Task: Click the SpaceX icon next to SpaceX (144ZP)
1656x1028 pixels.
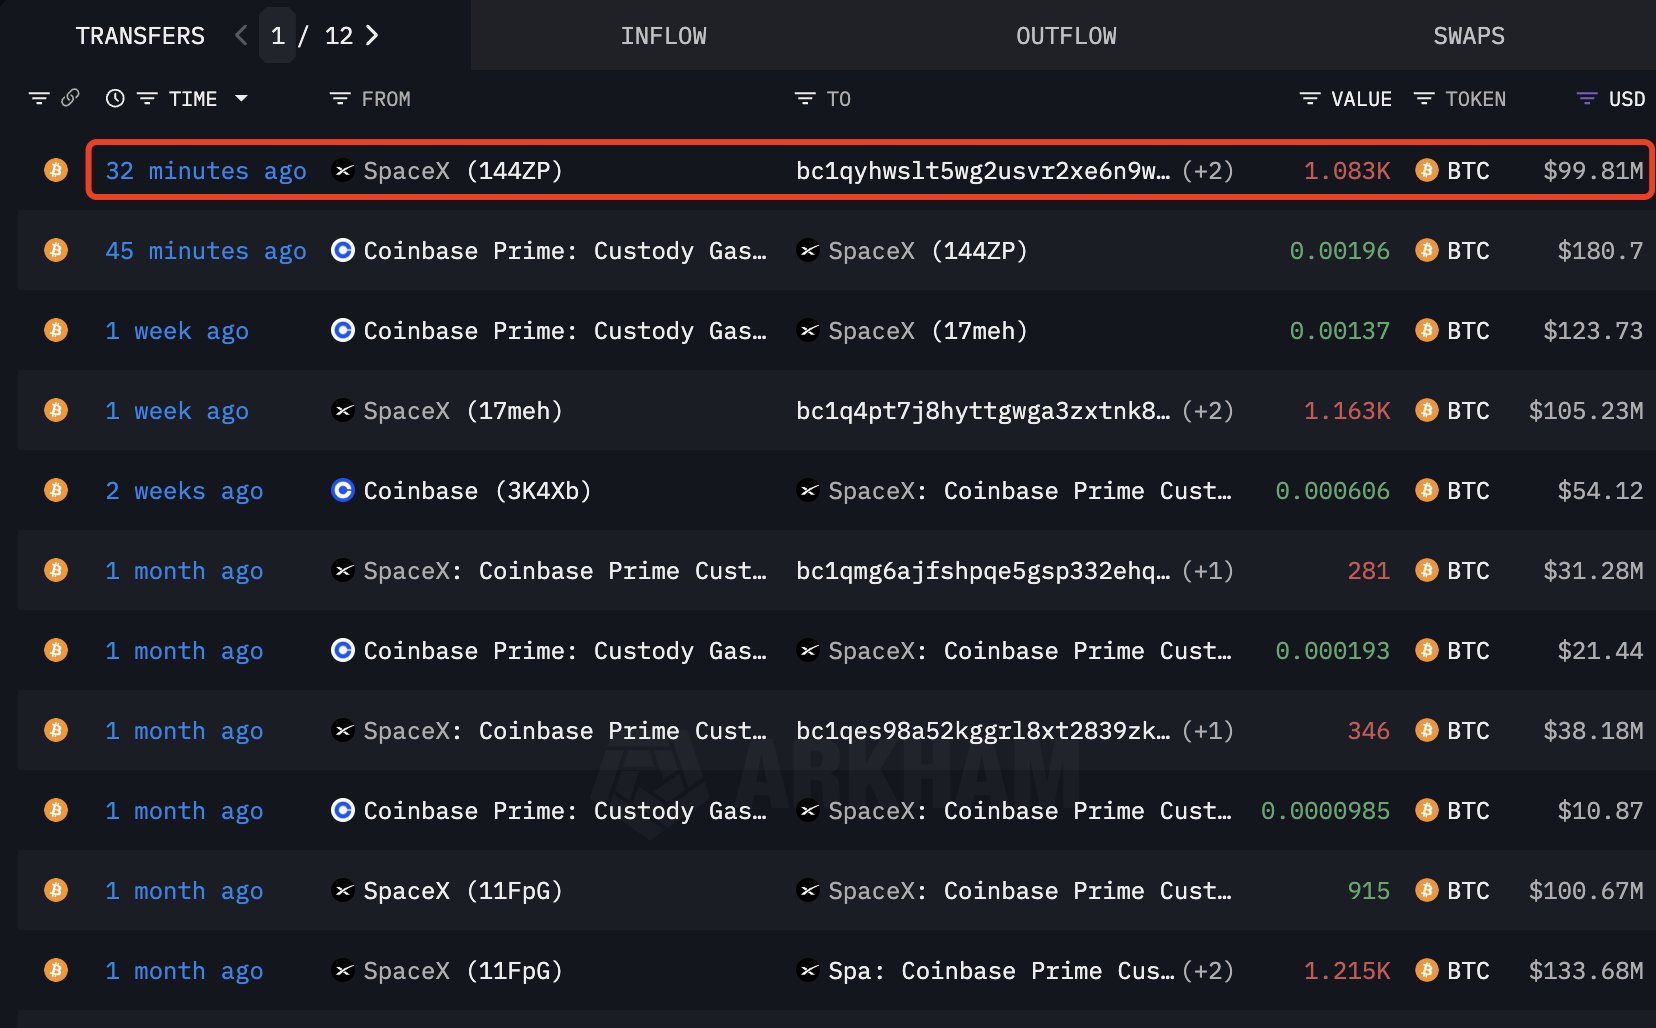Action: click(x=343, y=170)
